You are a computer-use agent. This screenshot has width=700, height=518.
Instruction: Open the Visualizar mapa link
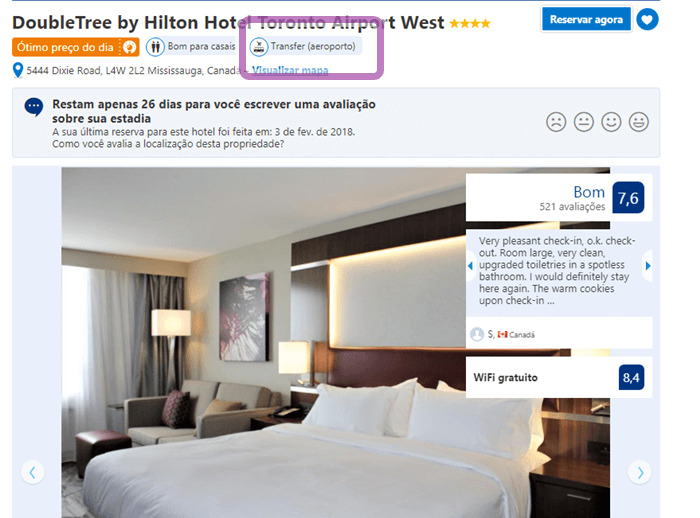[290, 71]
